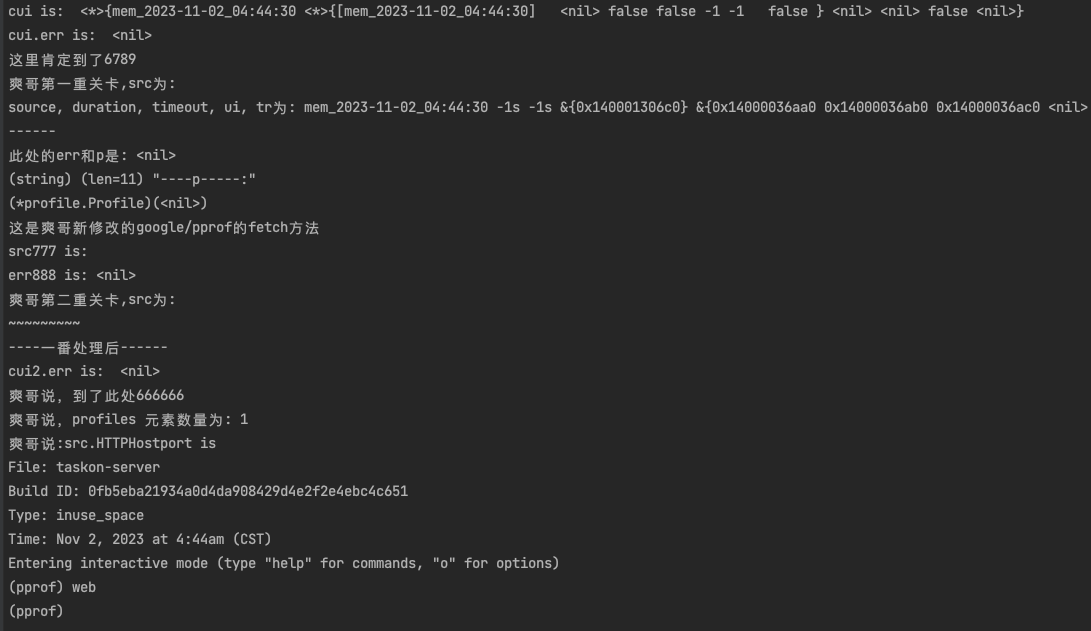Click the "(string) (len=11)" output line
This screenshot has width=1091, height=631.
click(x=132, y=179)
